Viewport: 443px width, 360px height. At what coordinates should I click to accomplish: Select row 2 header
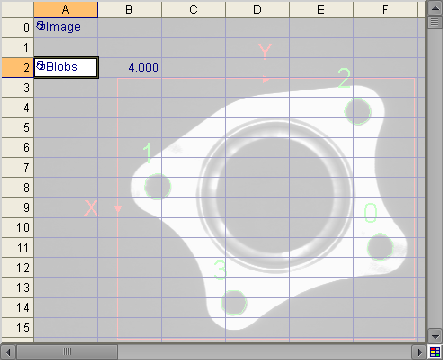18,68
